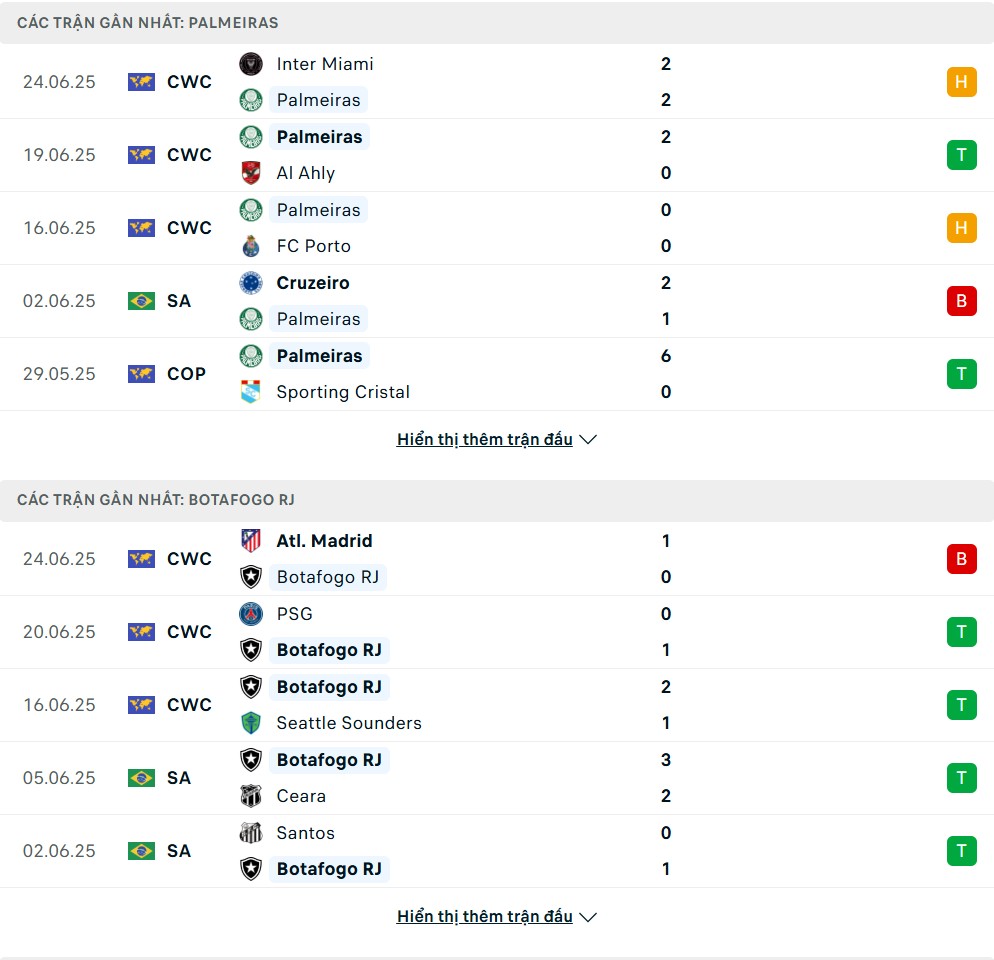Viewport: 994px width, 960px height.
Task: Click the Atl. Madrid crest
Action: (x=251, y=541)
